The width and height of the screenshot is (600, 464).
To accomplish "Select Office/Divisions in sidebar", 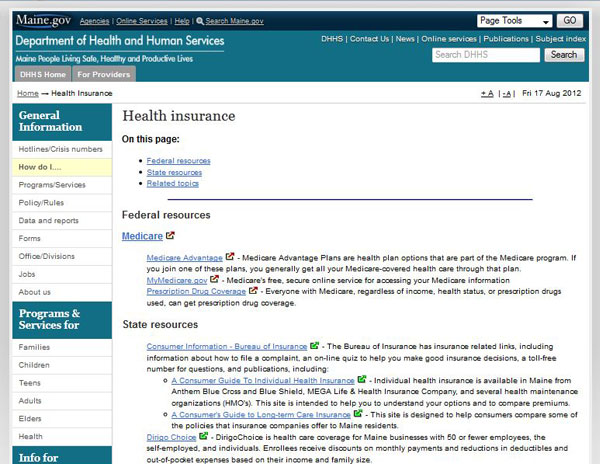I will pyautogui.click(x=62, y=256).
